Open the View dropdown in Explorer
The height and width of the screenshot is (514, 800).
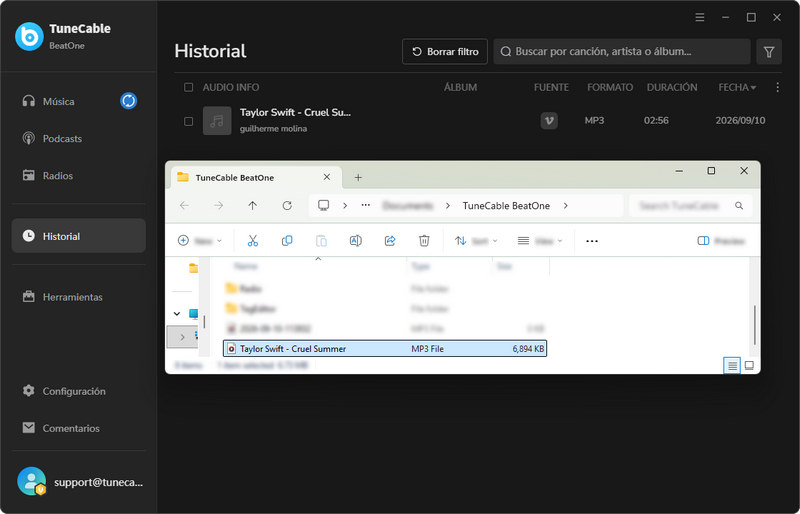pos(540,241)
